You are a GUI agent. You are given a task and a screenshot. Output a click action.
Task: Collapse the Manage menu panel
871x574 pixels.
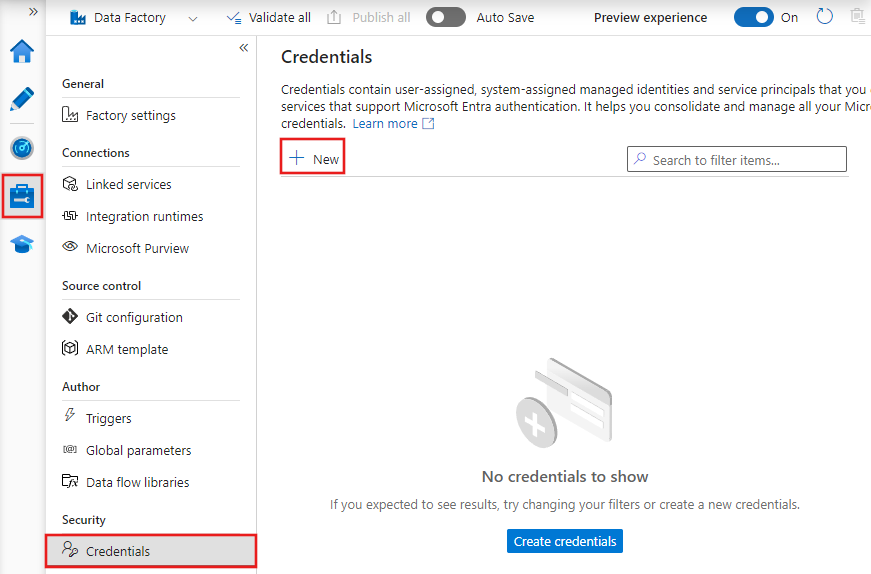(x=243, y=48)
